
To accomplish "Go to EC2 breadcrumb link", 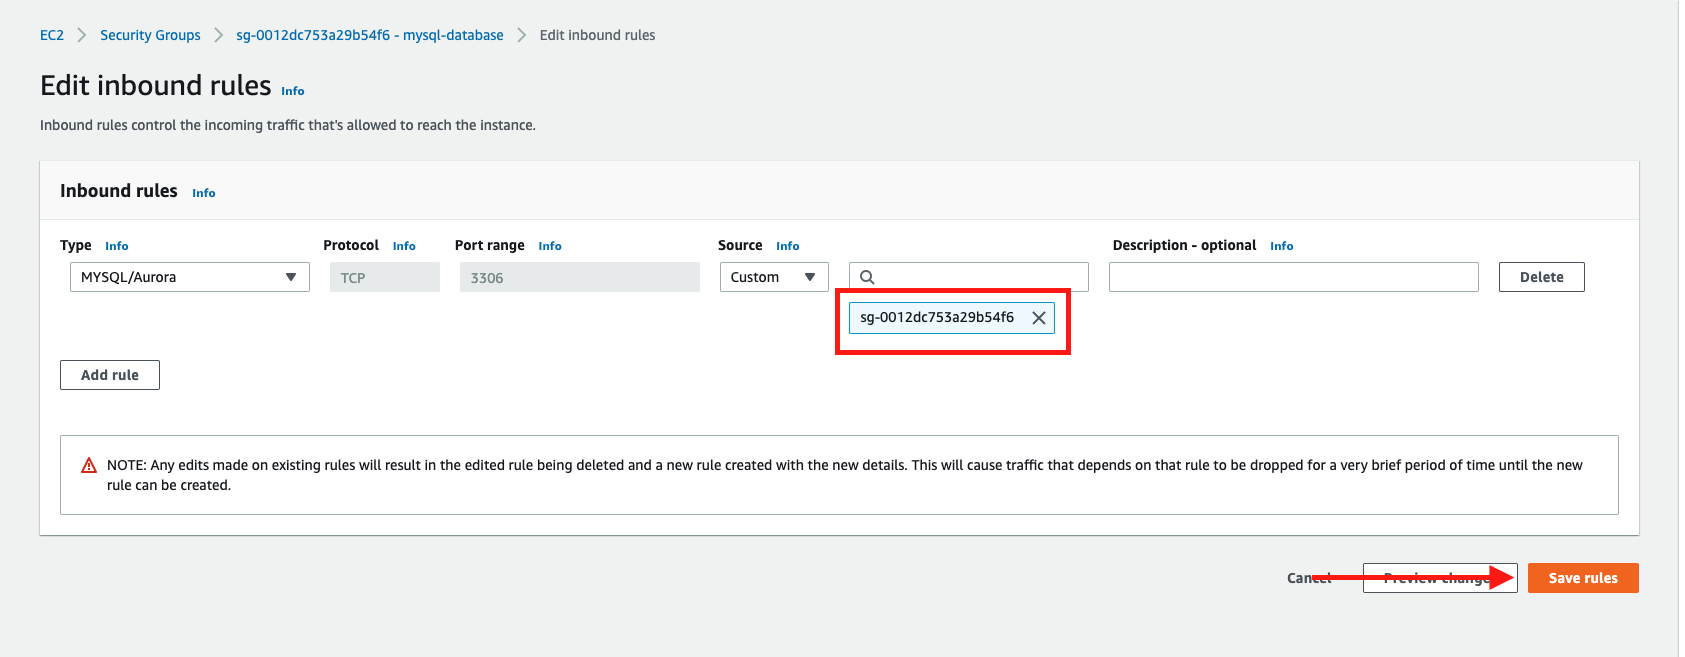I will point(52,35).
